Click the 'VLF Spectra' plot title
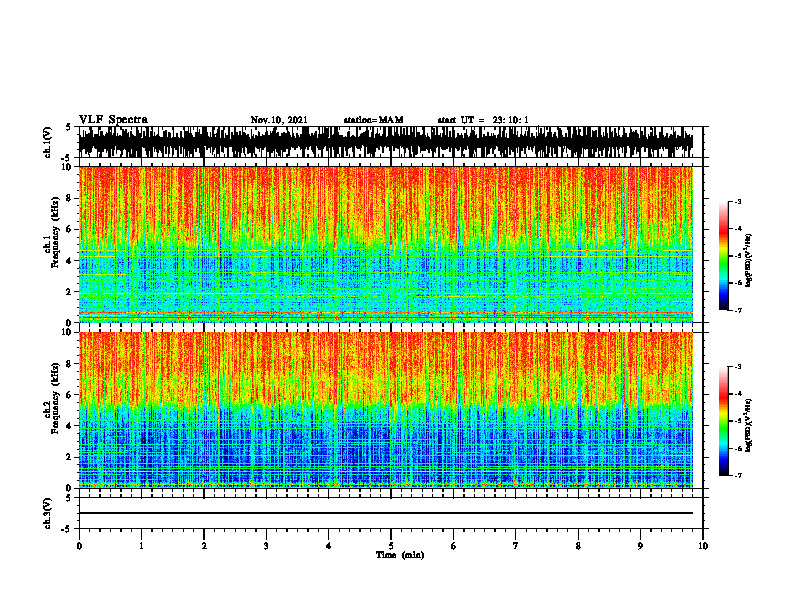 113,120
